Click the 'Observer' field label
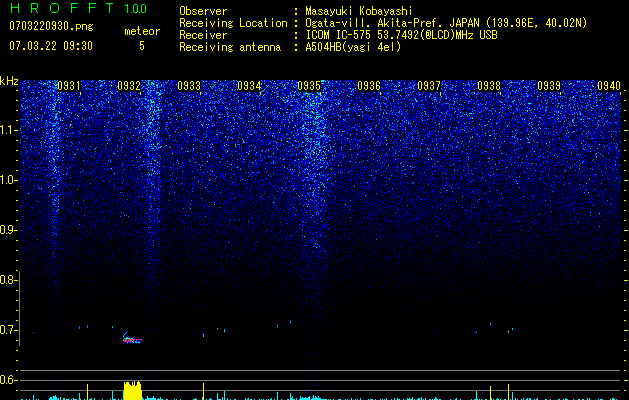 pos(203,11)
